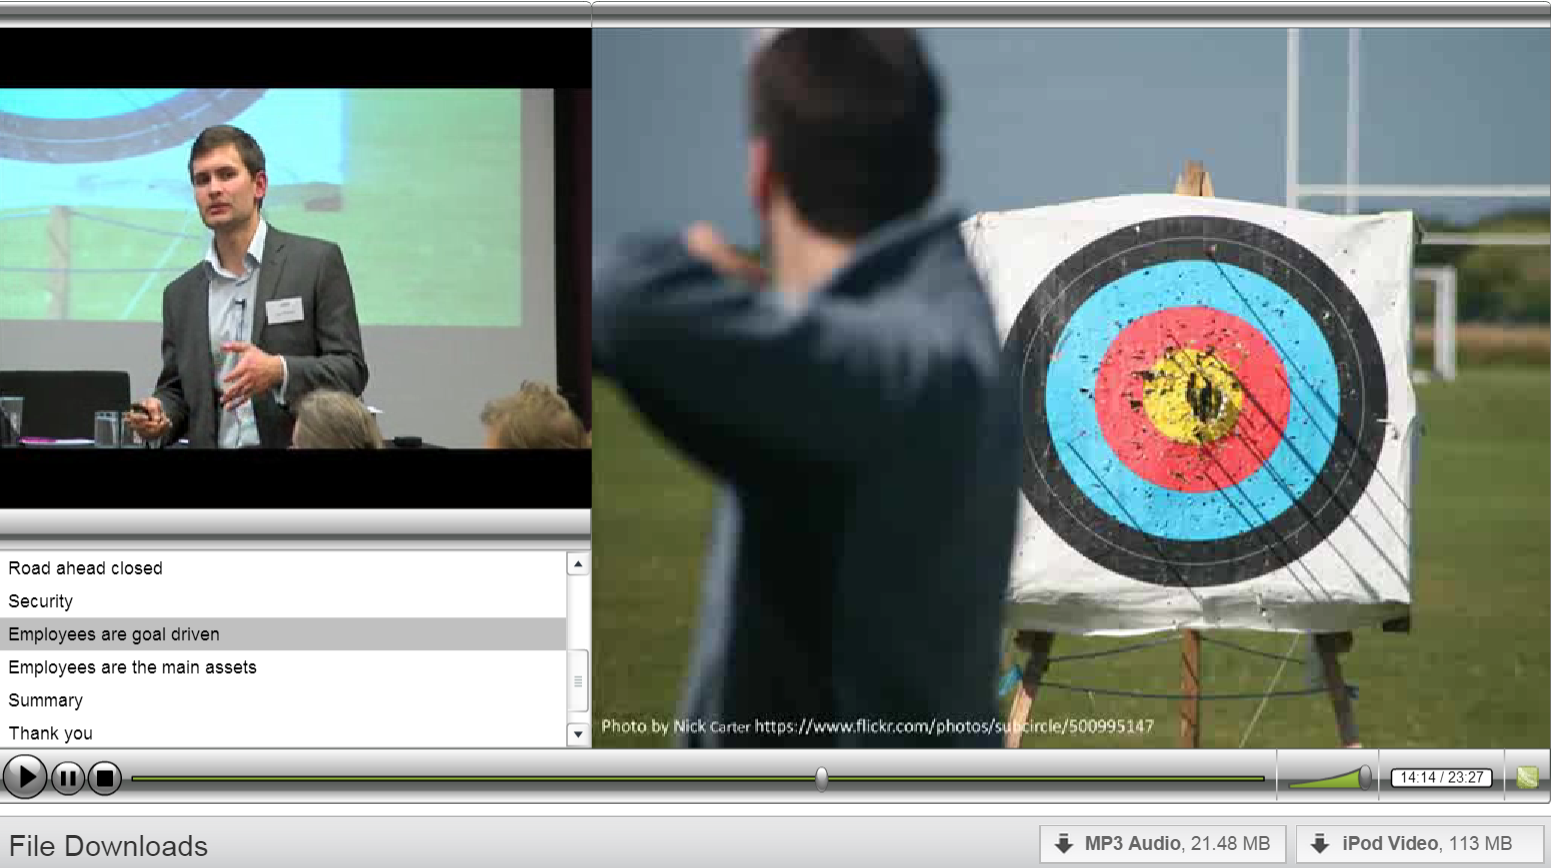Download the iPod Video file
The width and height of the screenshot is (1551, 868).
pyautogui.click(x=1419, y=844)
